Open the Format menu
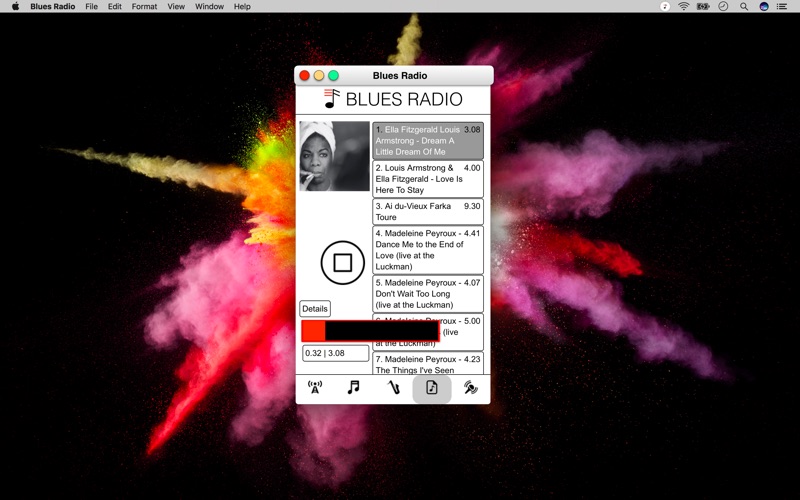 [144, 6]
